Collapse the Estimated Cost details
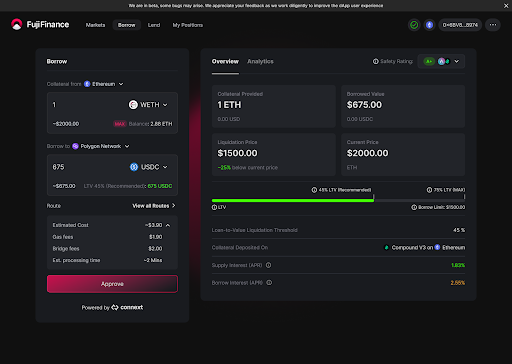This screenshot has width=512, height=364. coord(168,225)
